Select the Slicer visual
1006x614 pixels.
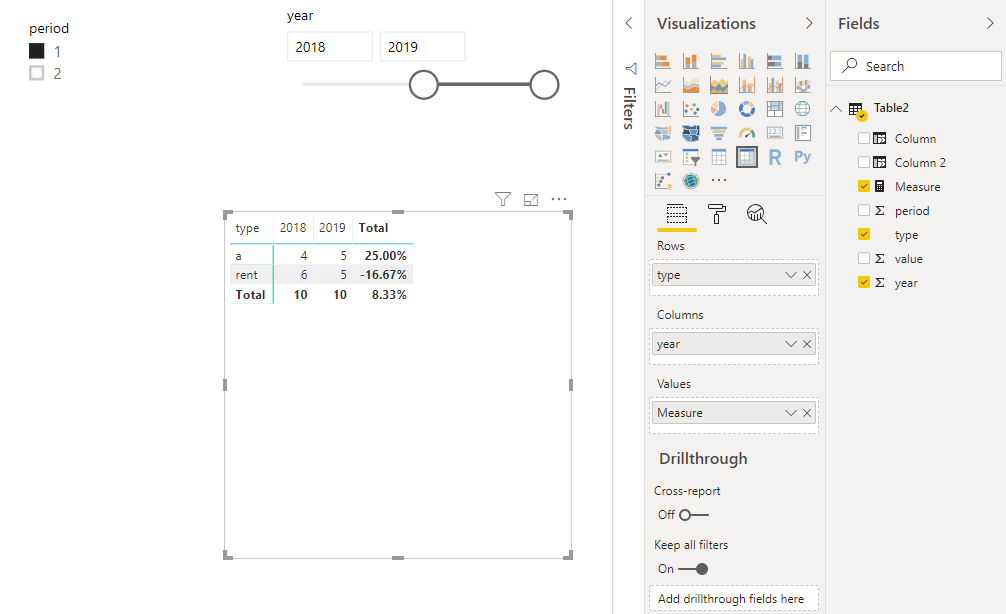tap(691, 157)
